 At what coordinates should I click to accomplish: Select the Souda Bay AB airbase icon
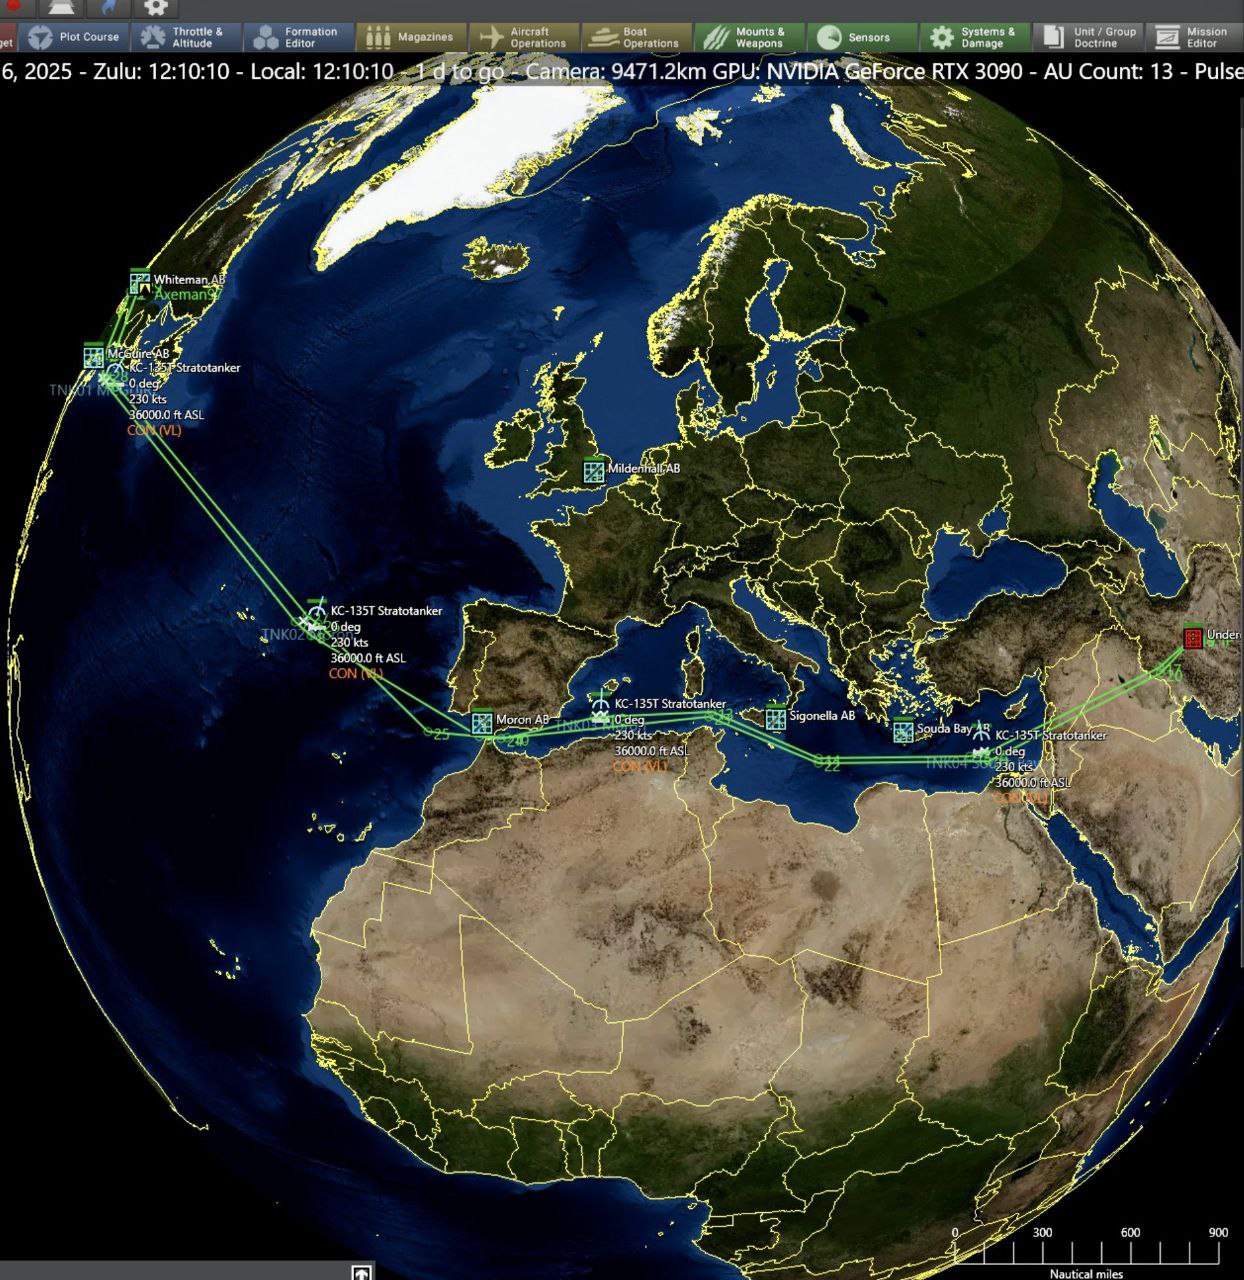903,731
